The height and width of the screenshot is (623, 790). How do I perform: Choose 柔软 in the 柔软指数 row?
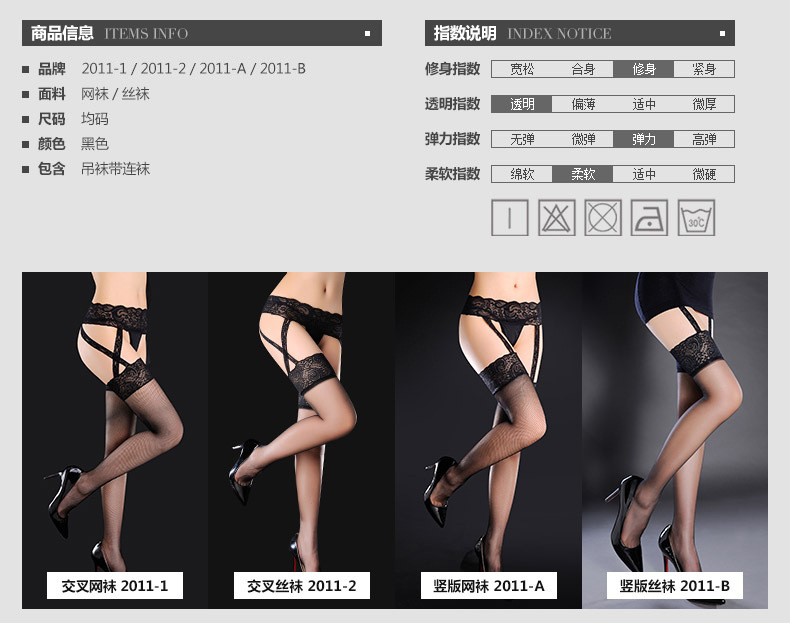583,174
